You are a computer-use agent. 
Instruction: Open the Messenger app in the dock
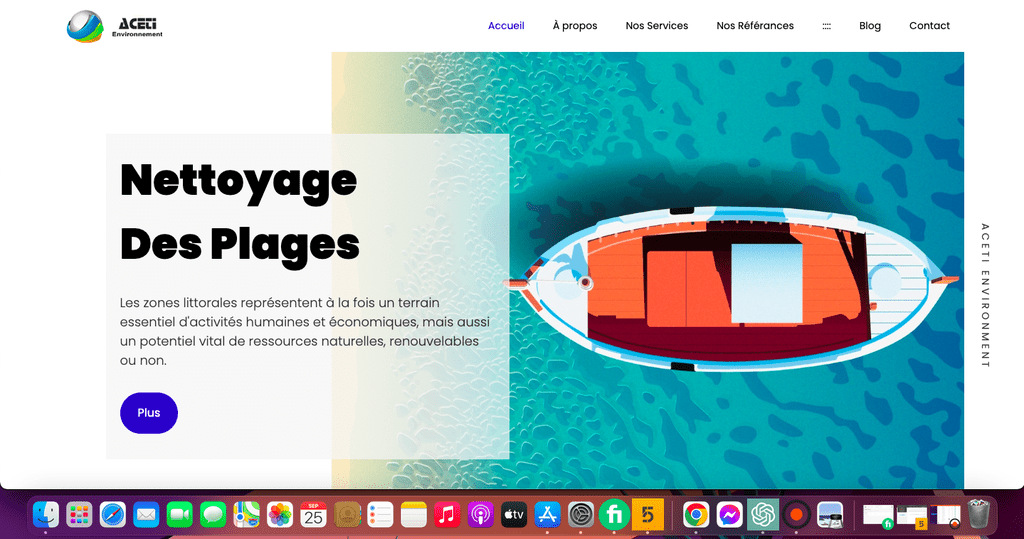729,515
